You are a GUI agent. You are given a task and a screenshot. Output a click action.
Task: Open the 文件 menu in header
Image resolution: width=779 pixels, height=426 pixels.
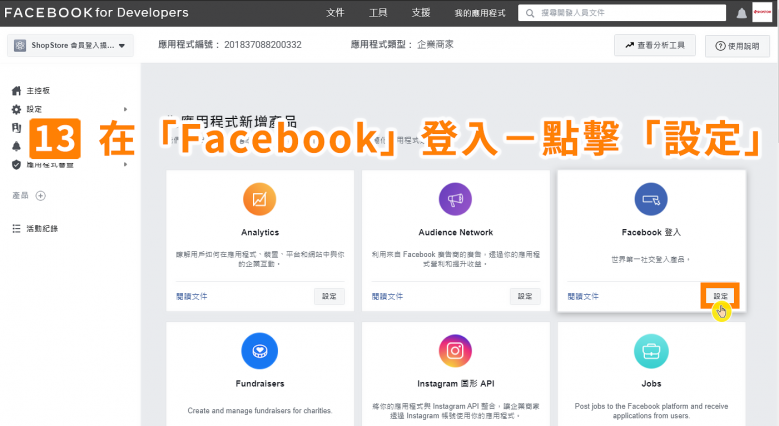pyautogui.click(x=335, y=13)
